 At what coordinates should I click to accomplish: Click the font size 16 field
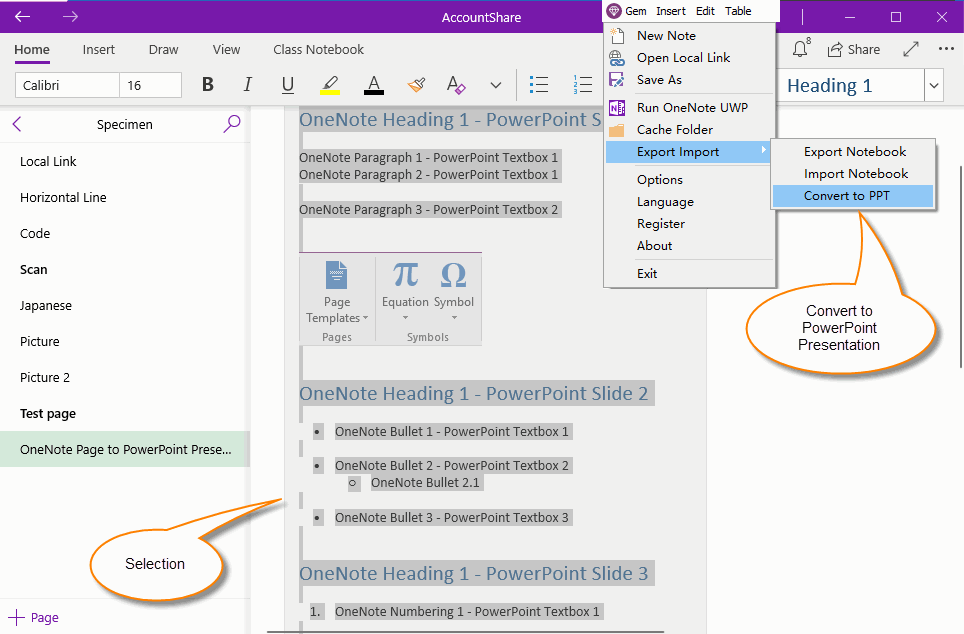(150, 85)
